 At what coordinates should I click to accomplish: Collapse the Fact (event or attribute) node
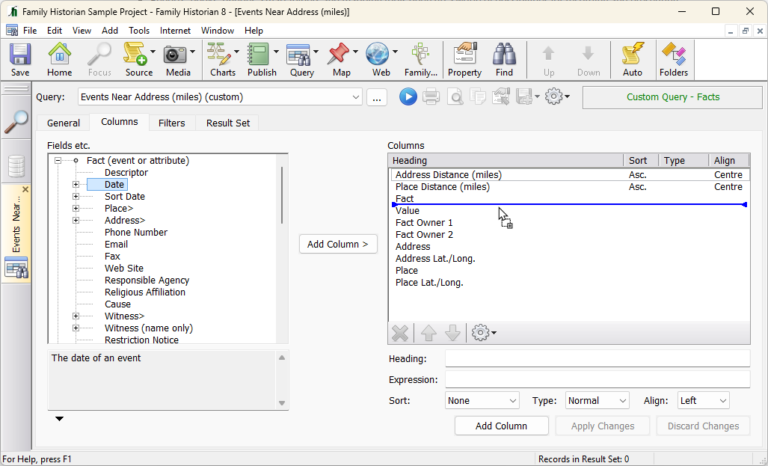[58, 160]
